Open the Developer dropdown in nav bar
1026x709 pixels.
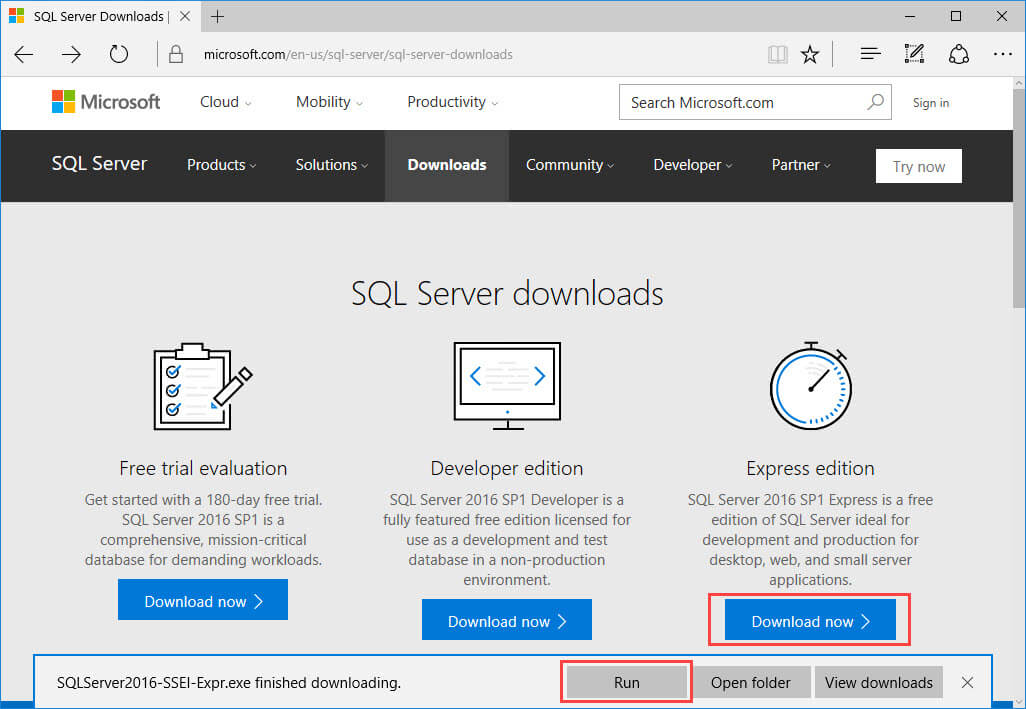coord(692,165)
